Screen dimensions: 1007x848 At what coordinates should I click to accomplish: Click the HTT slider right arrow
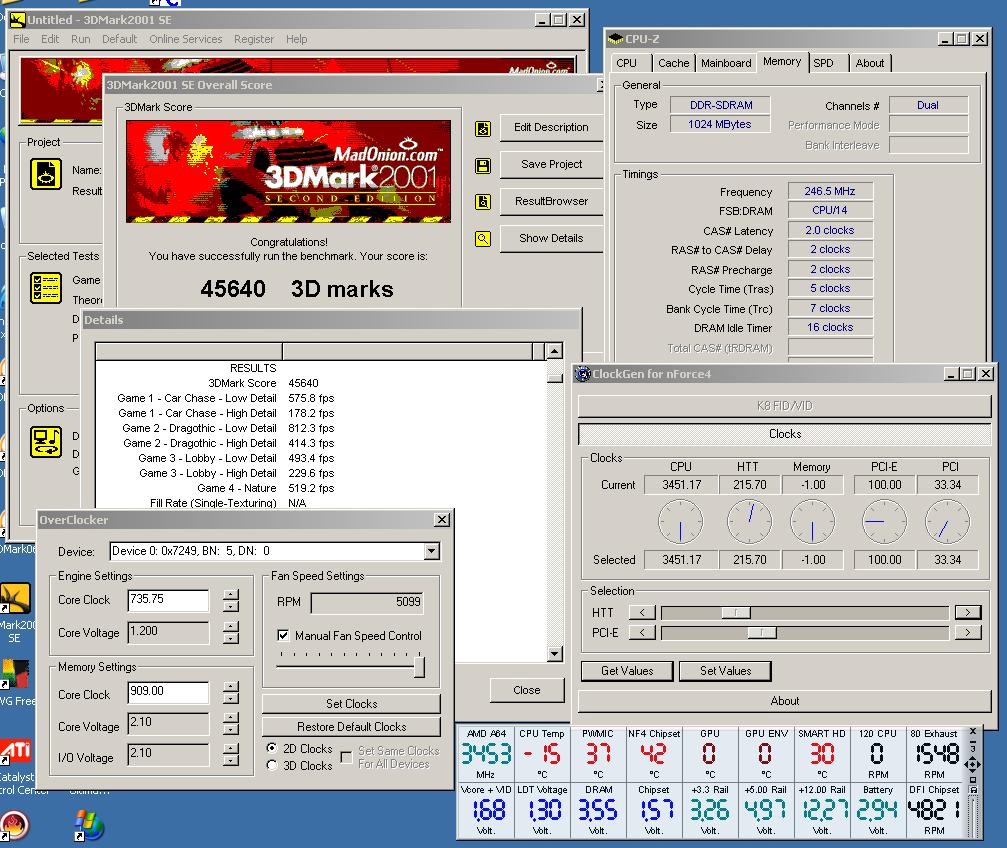pyautogui.click(x=968, y=612)
